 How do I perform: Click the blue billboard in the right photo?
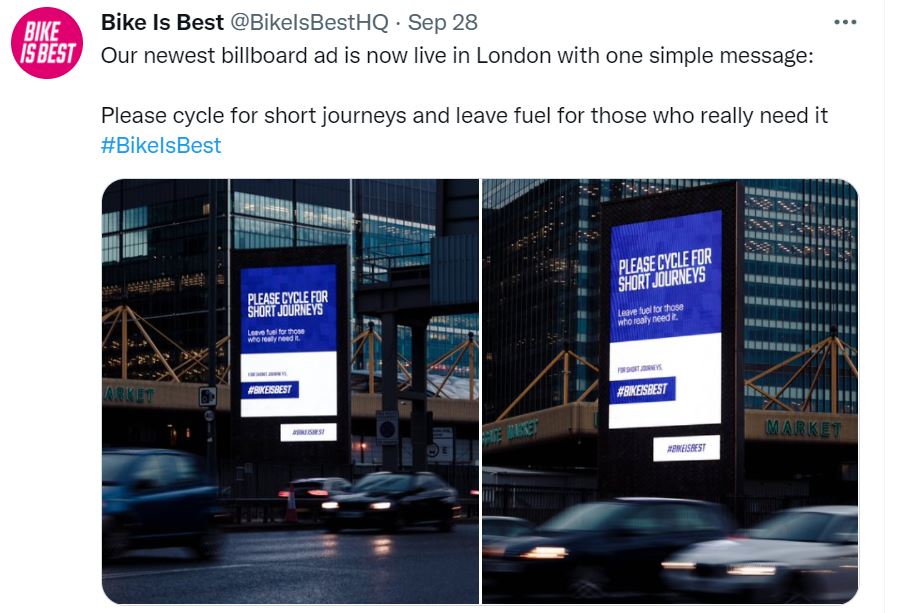coord(666,320)
